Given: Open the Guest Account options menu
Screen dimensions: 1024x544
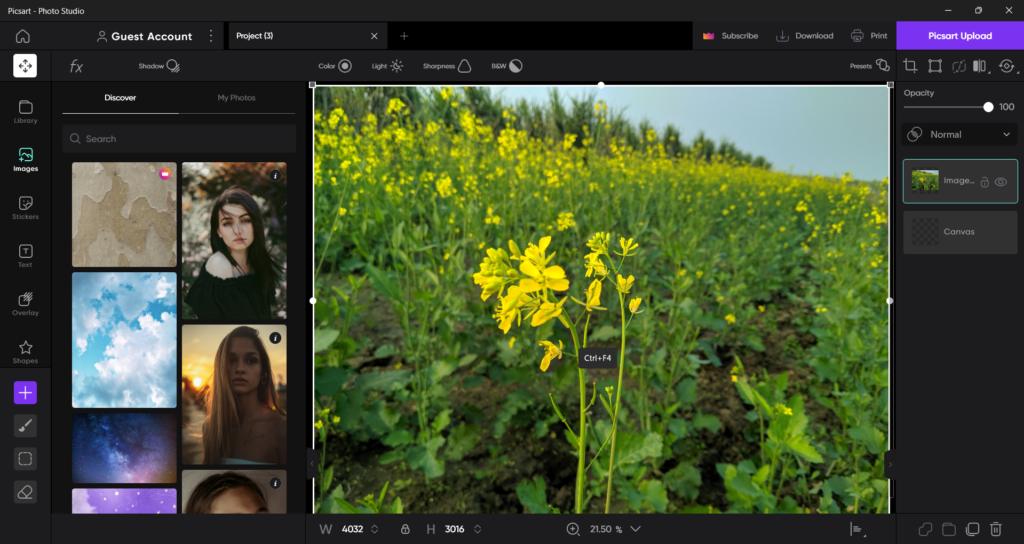Looking at the screenshot, I should 211,36.
